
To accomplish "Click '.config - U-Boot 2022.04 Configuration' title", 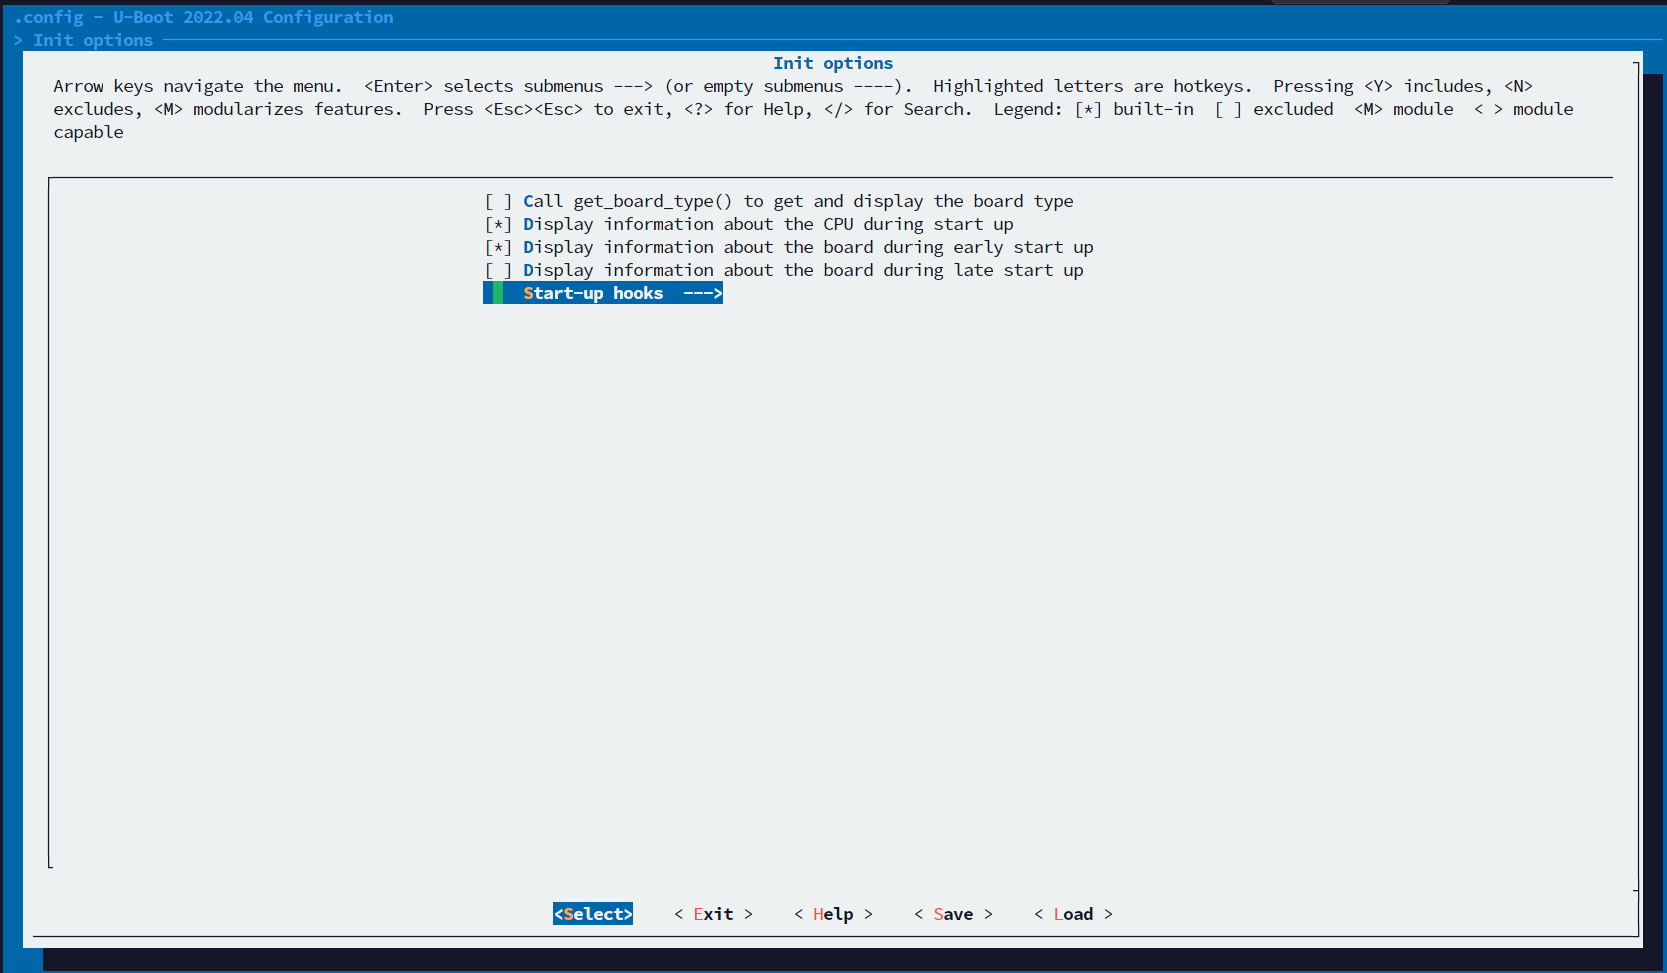I will [x=204, y=17].
